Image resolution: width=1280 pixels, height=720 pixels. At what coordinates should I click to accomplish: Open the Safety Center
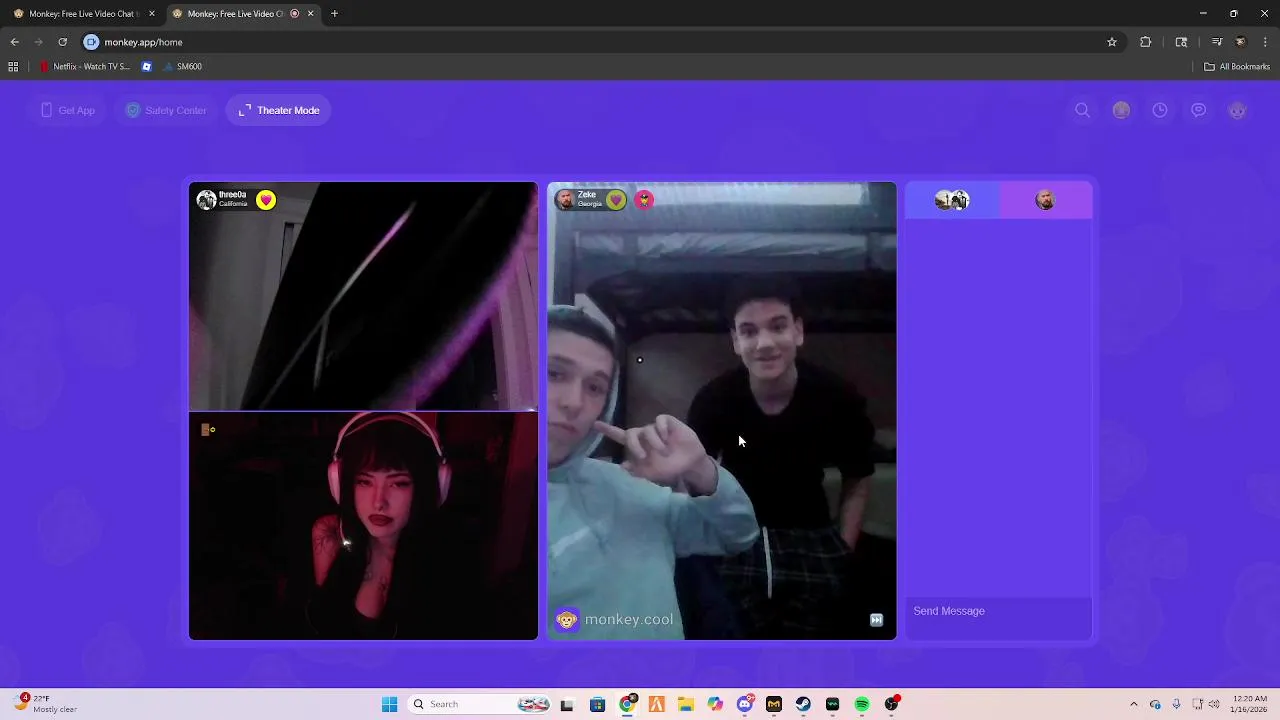tap(166, 110)
